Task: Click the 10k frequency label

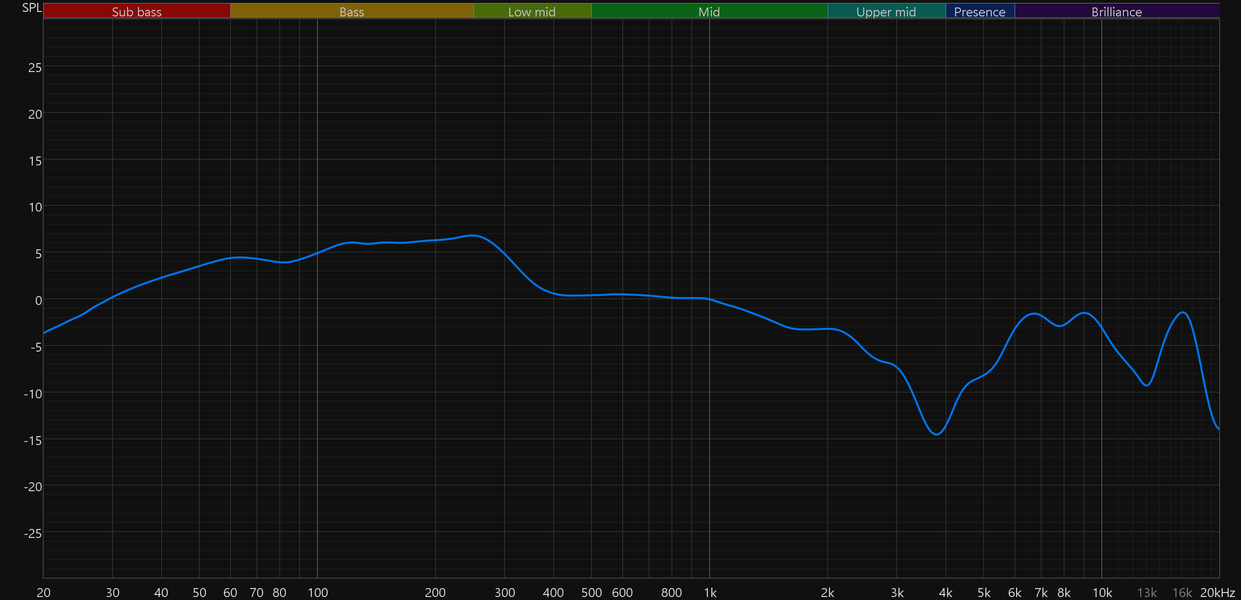Action: click(x=1102, y=592)
